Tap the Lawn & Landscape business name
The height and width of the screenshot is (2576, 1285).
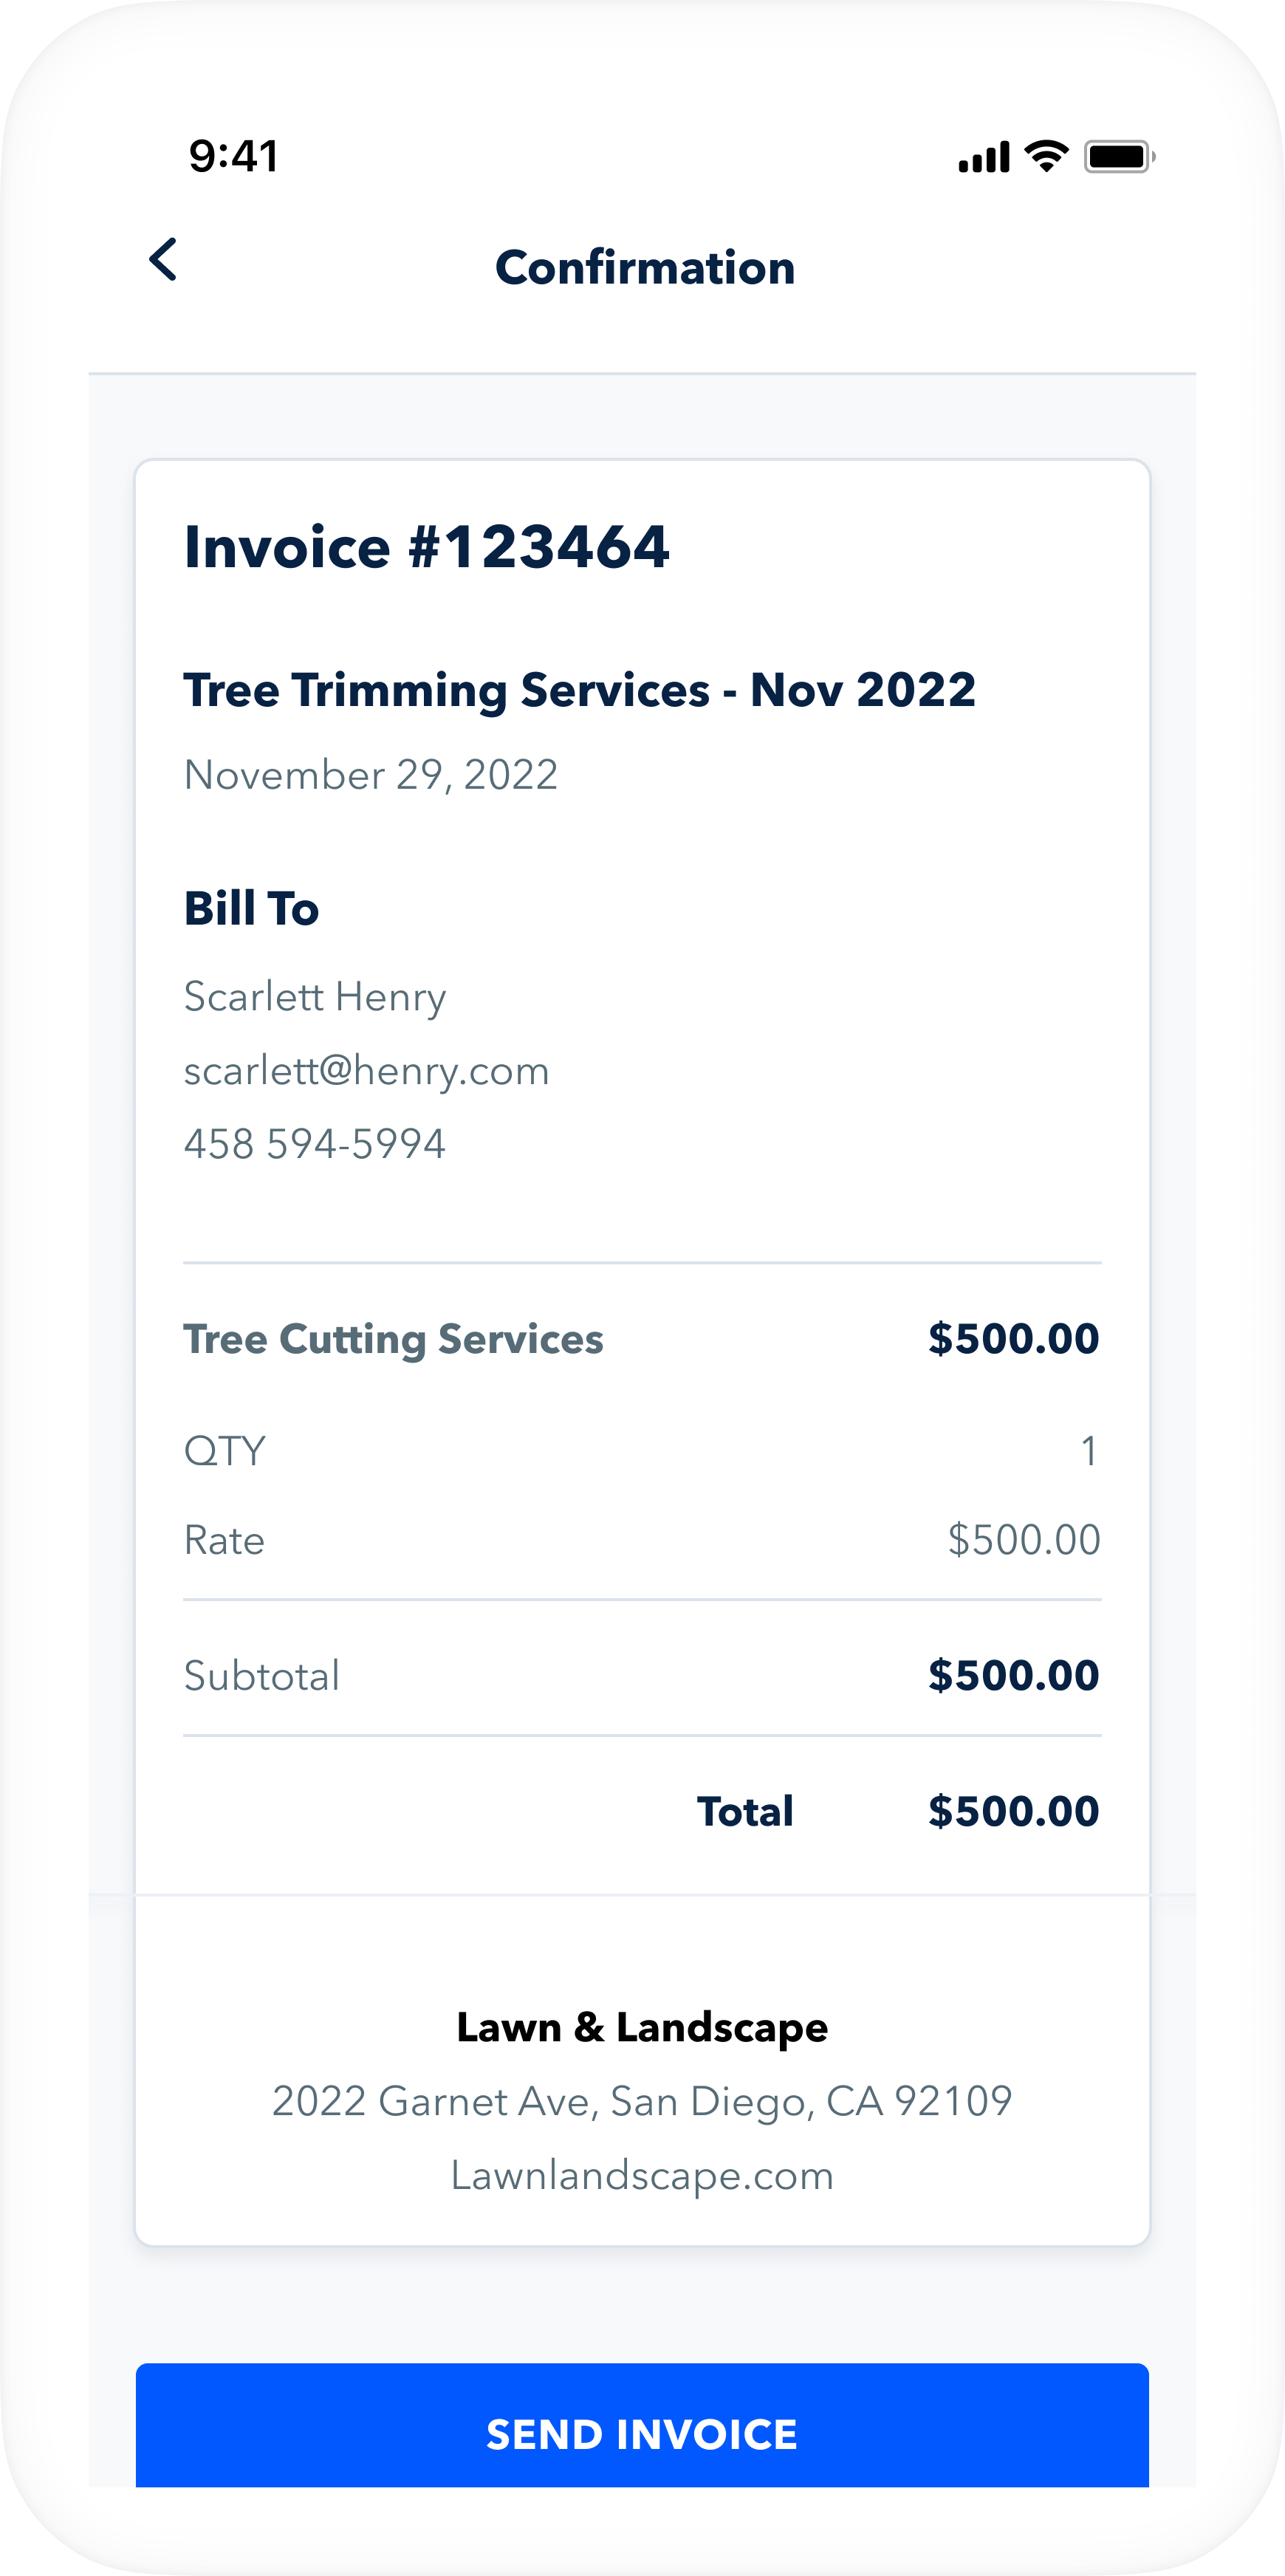(x=642, y=2027)
